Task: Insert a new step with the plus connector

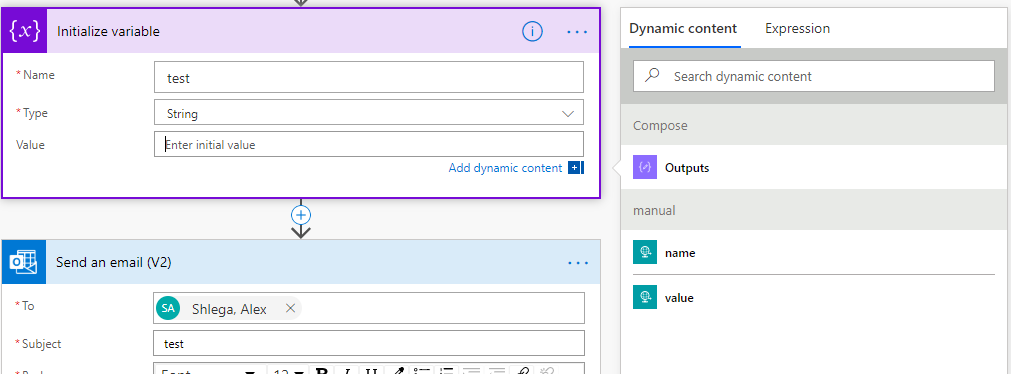Action: click(301, 214)
